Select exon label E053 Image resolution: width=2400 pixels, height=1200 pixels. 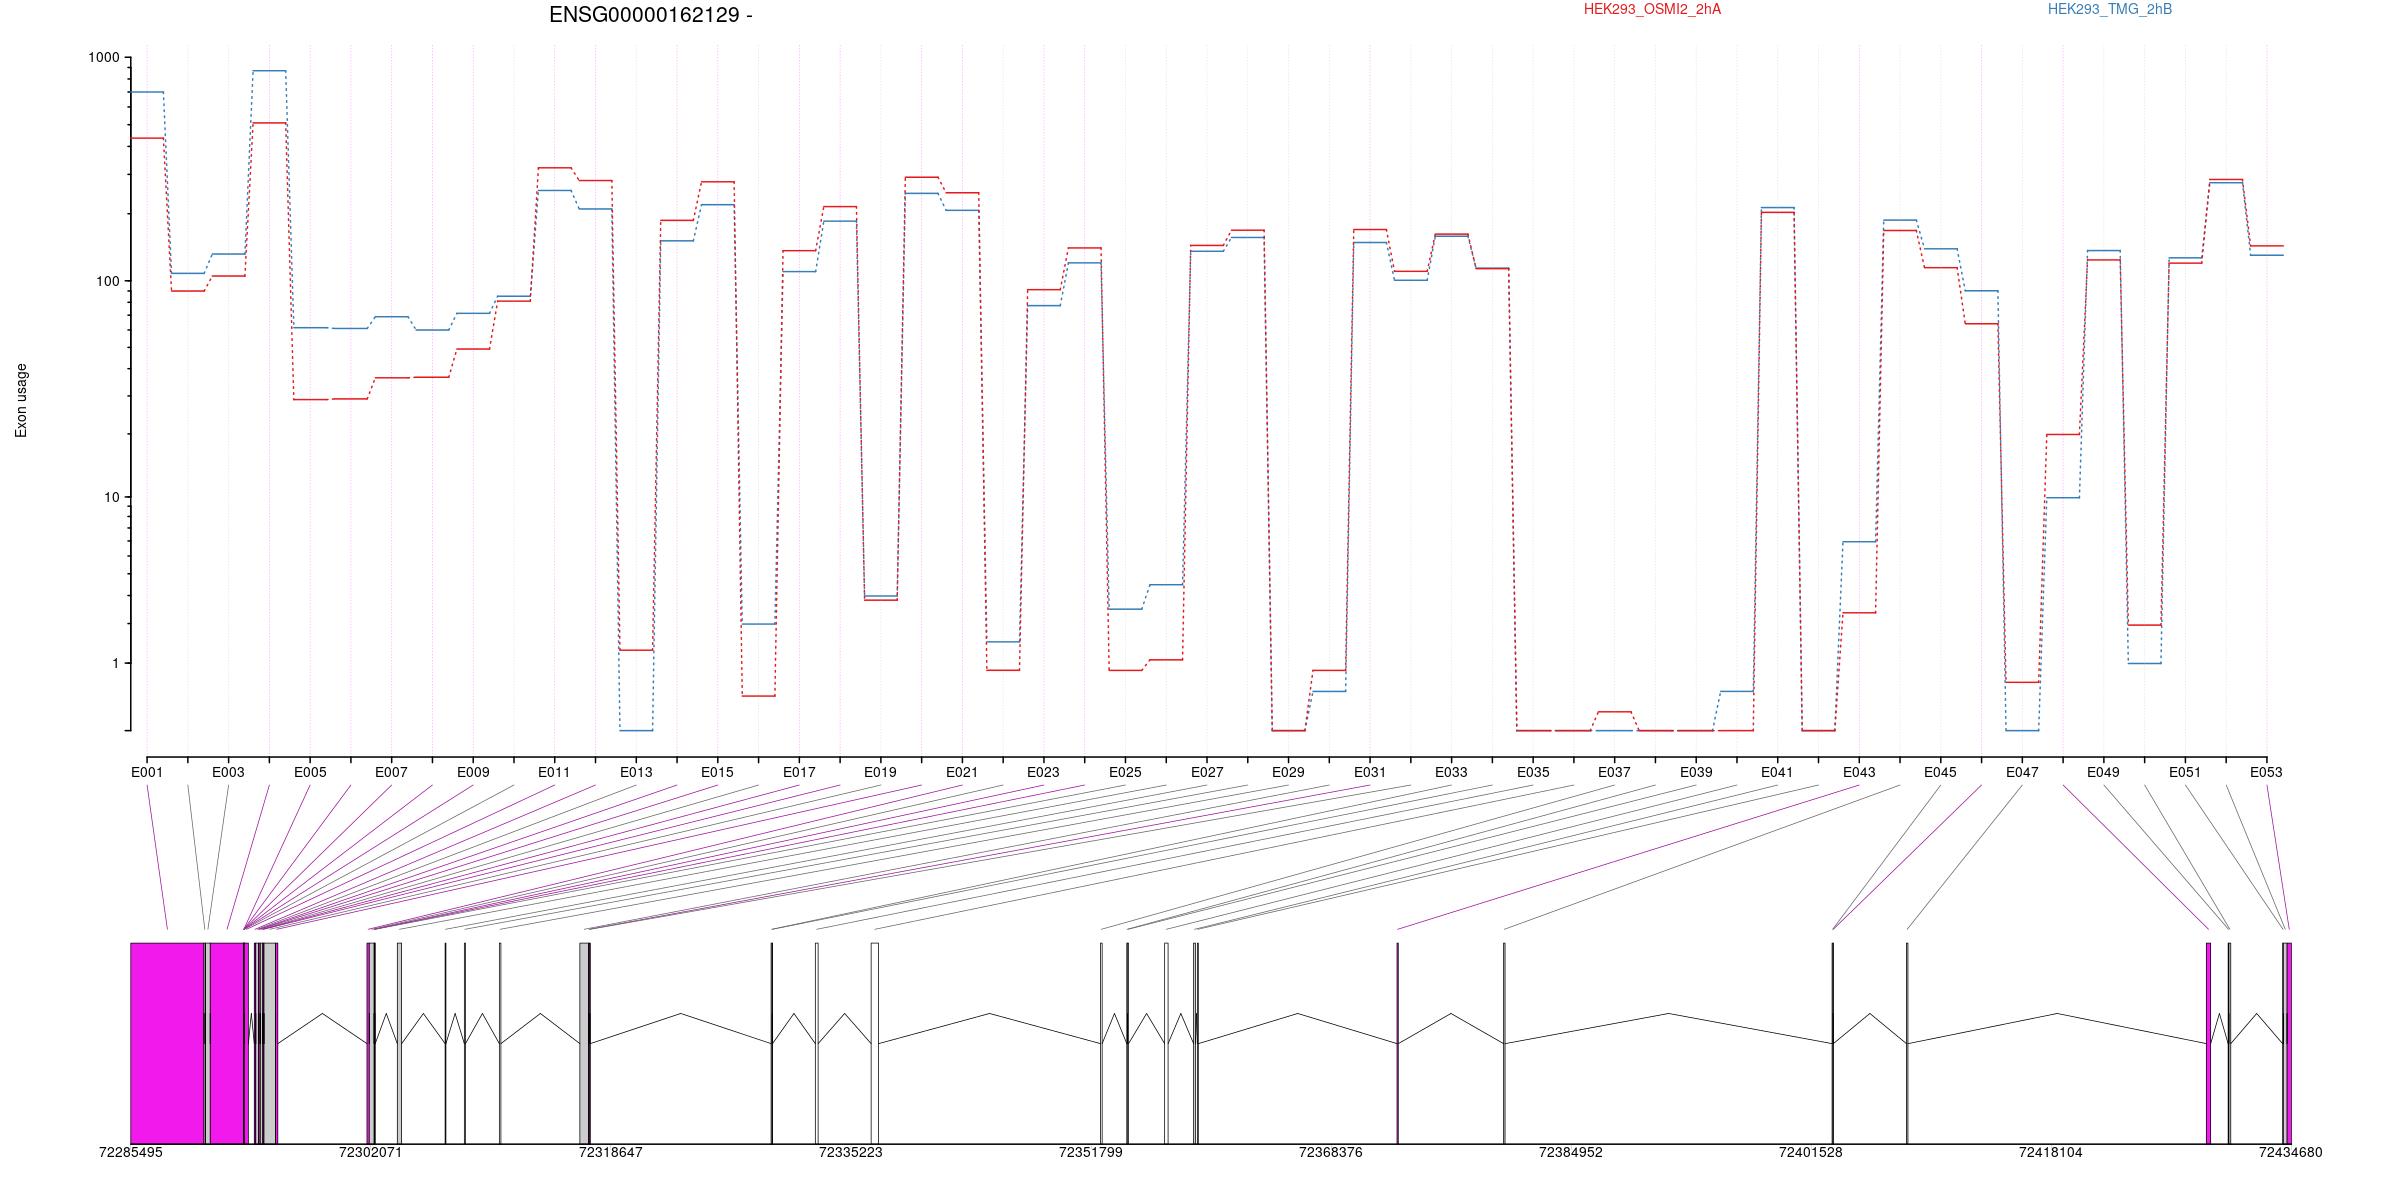click(x=2266, y=772)
